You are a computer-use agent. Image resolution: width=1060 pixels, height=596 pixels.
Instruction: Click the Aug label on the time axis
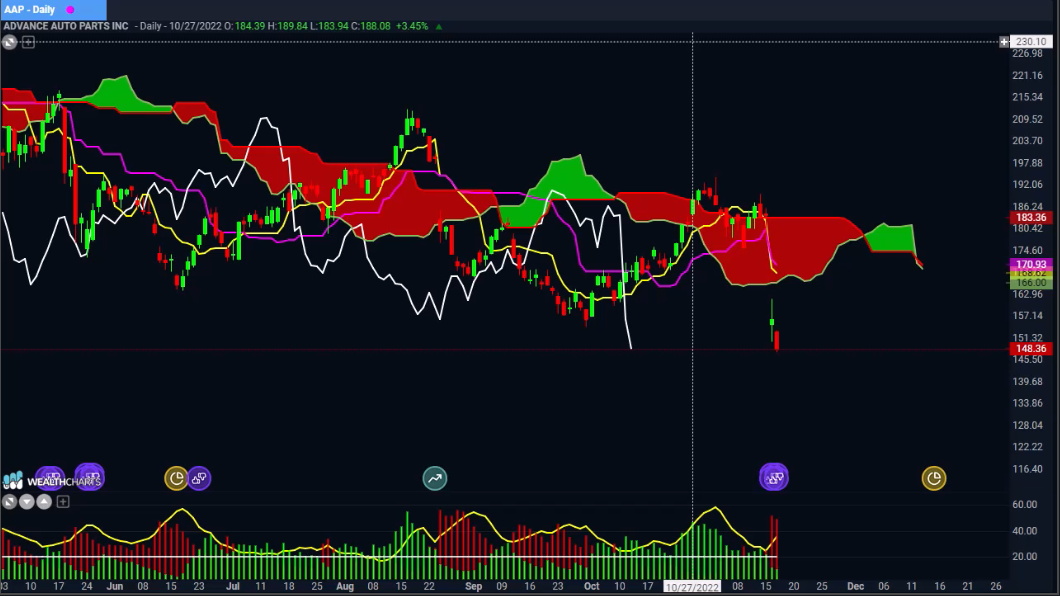345,587
